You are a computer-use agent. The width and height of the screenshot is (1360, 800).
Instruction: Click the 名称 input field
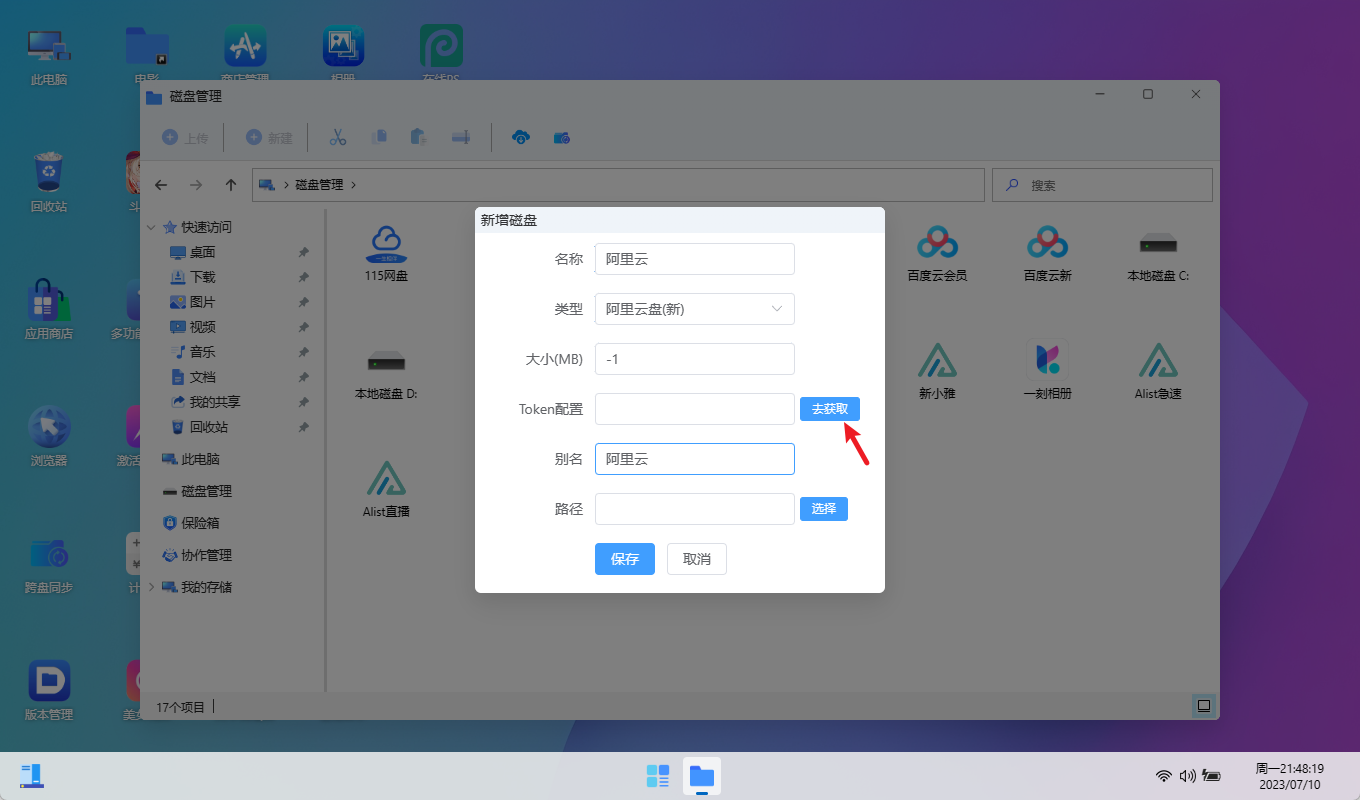coord(694,259)
